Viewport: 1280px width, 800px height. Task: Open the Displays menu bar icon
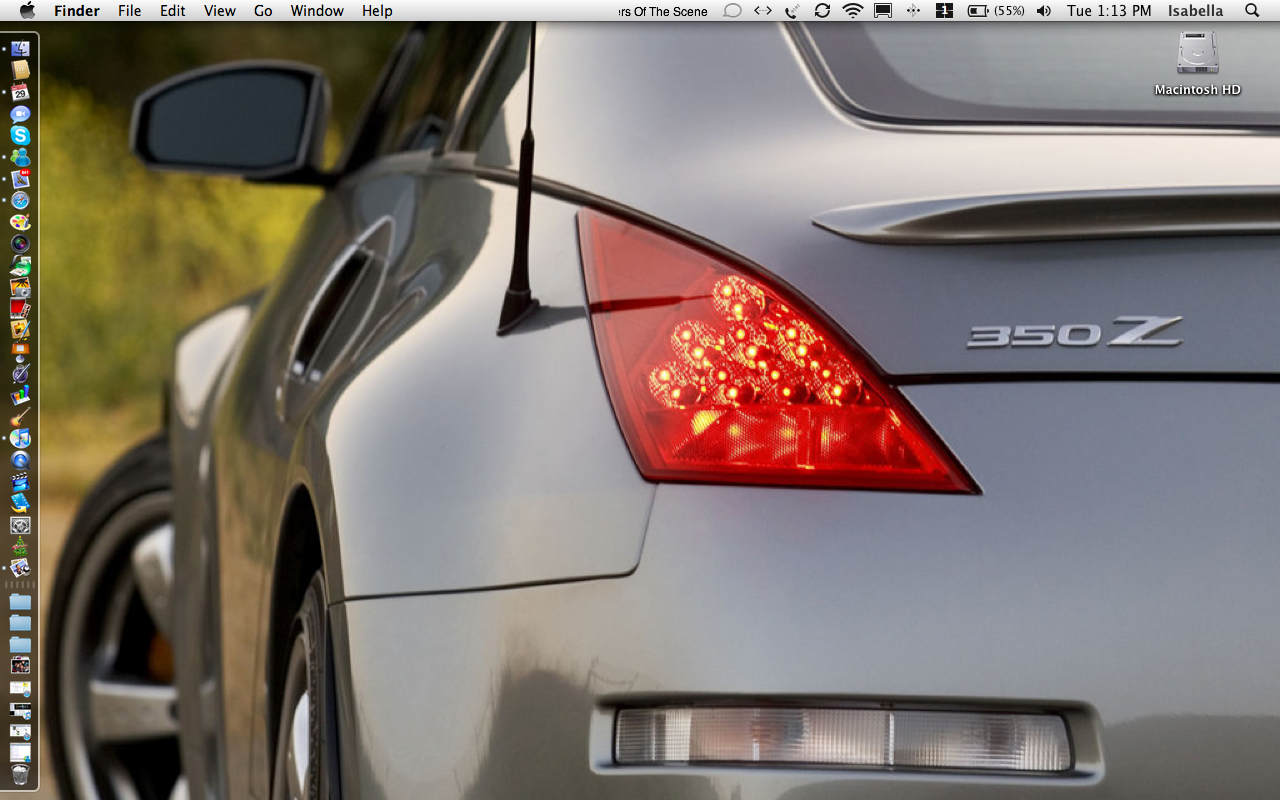(x=883, y=11)
